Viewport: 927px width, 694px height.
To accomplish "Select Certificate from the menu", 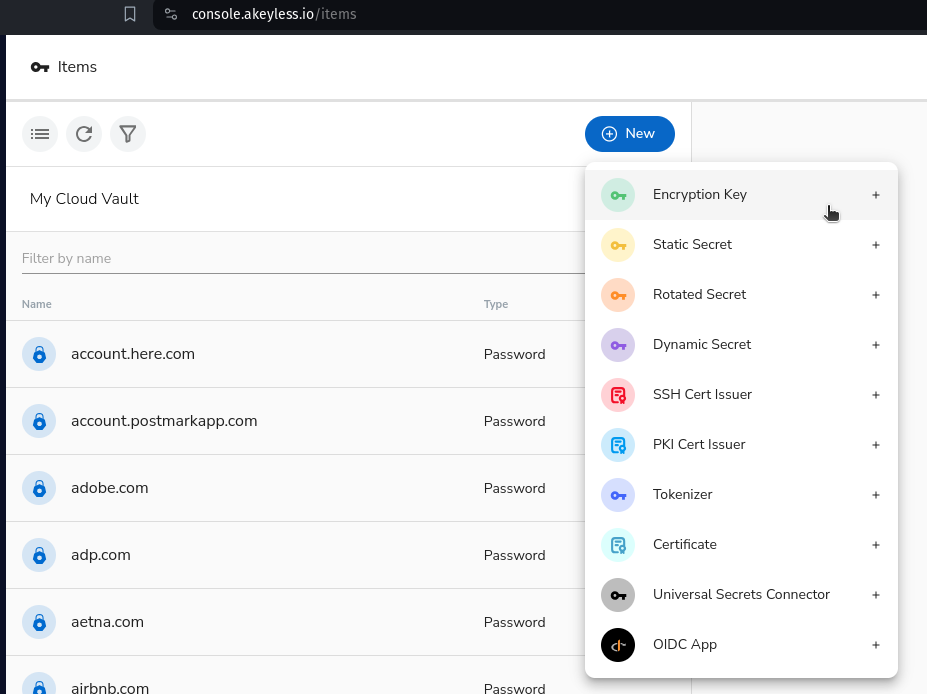I will click(741, 545).
